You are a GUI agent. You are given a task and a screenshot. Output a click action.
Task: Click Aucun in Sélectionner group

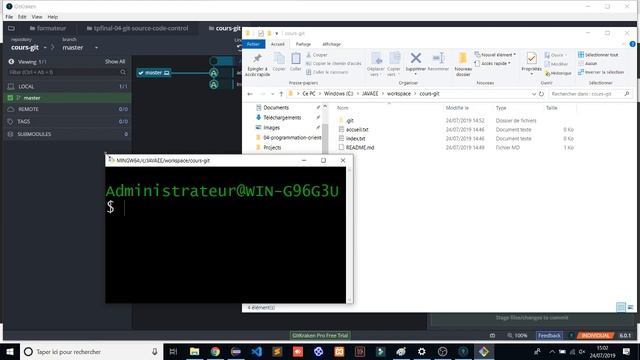pos(587,64)
